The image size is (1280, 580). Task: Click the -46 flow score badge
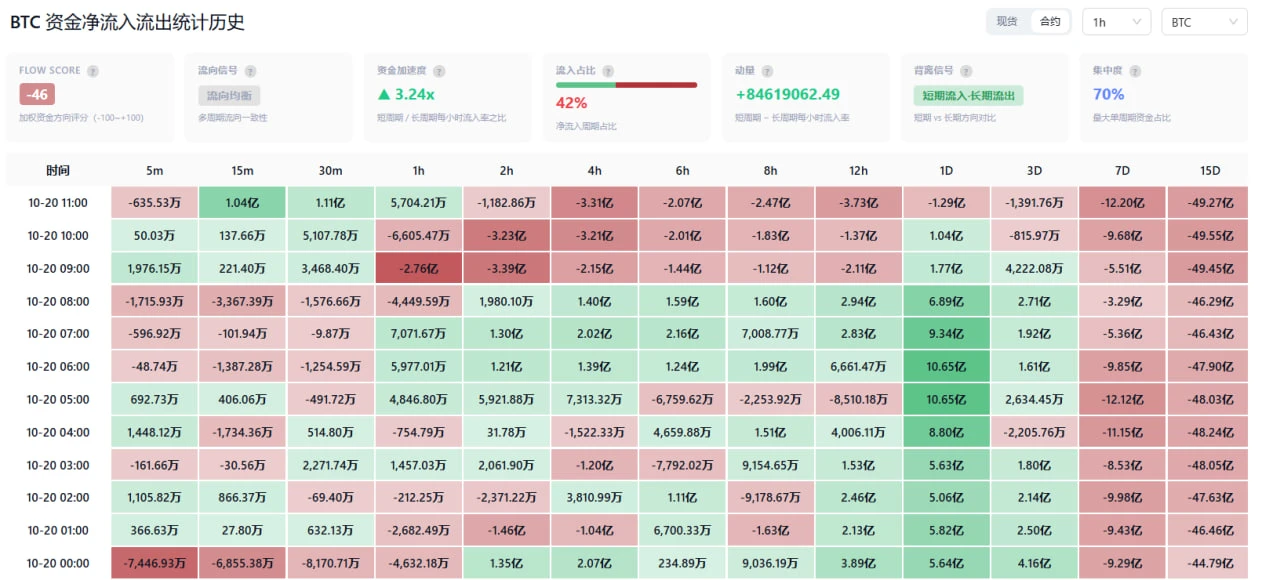pos(37,95)
